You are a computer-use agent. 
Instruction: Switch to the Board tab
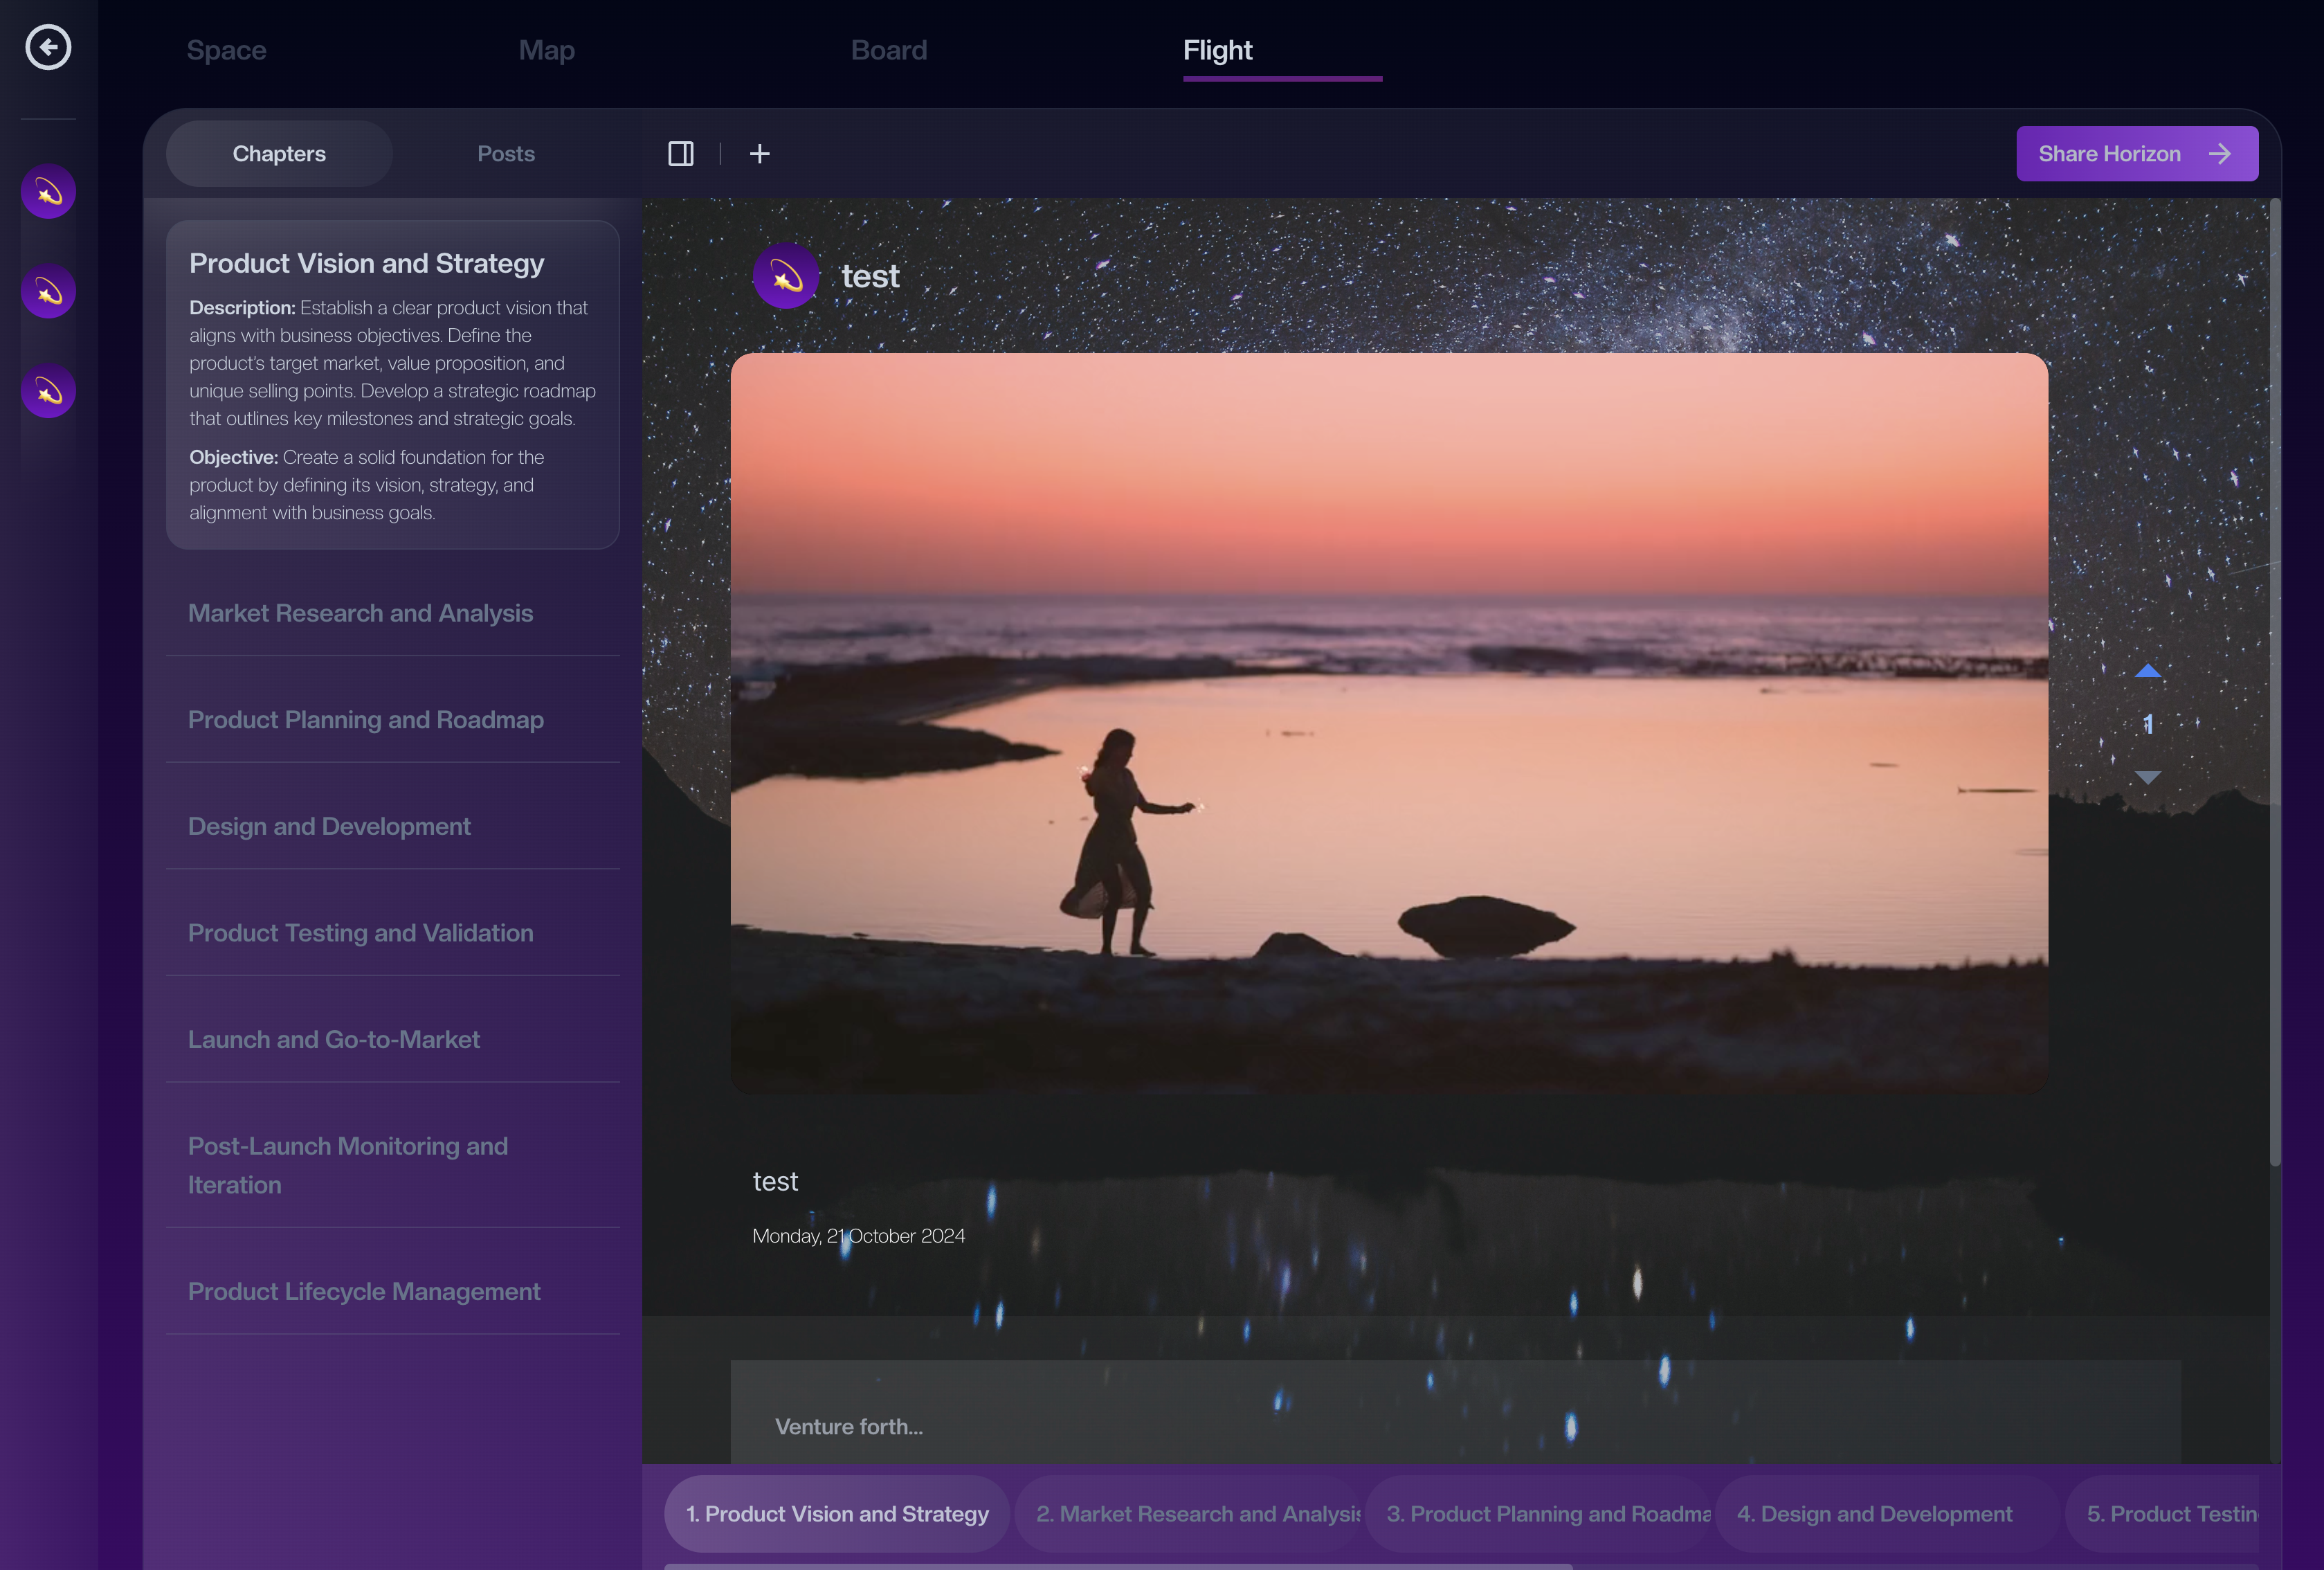point(888,50)
